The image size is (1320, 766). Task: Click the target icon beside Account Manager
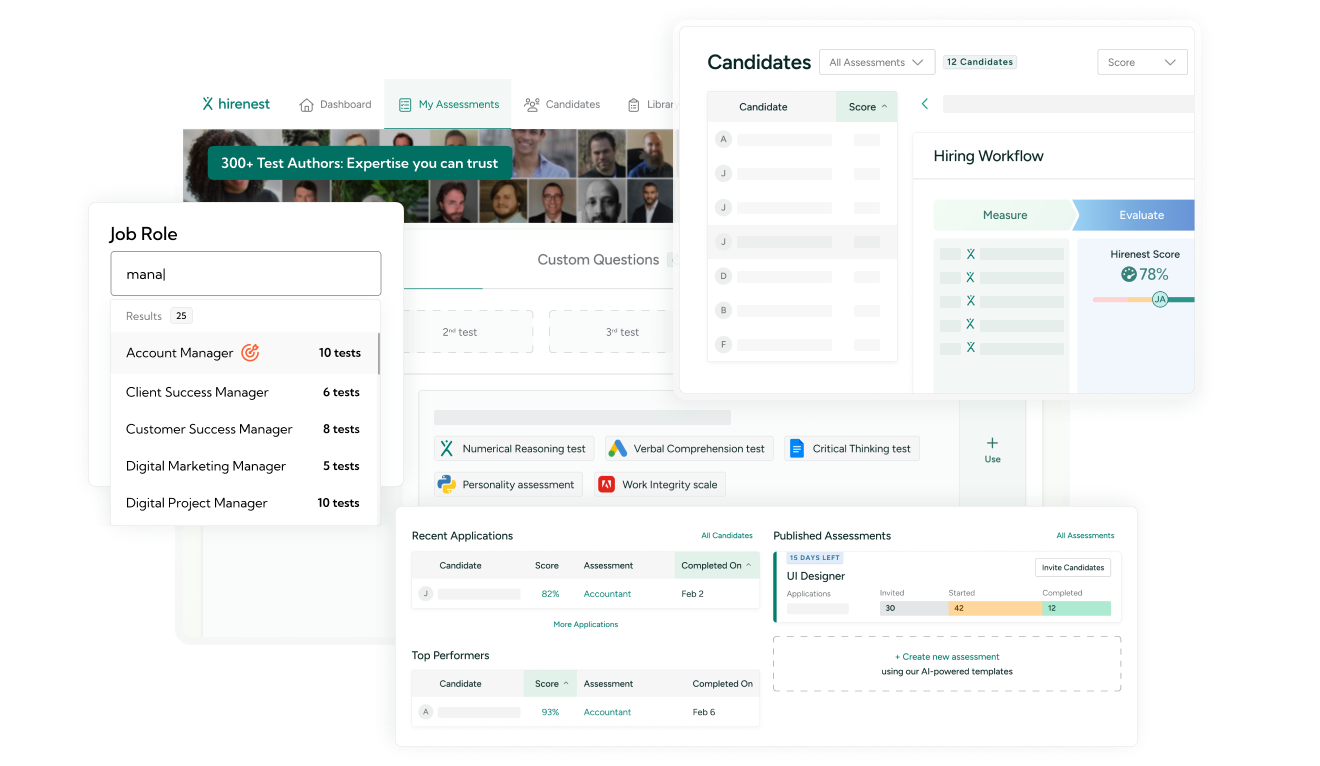tap(250, 353)
